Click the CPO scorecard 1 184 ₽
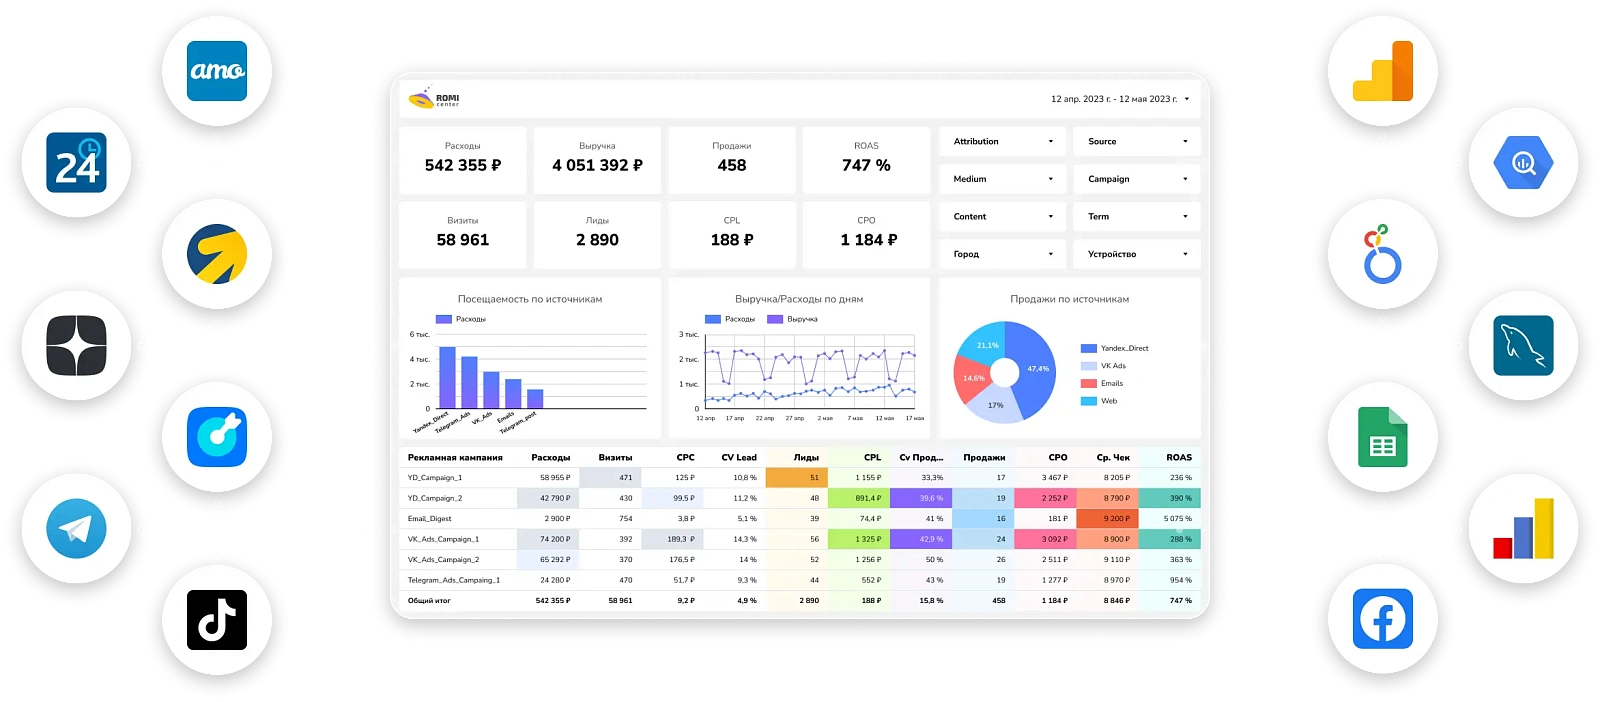1600x702 pixels. click(866, 235)
